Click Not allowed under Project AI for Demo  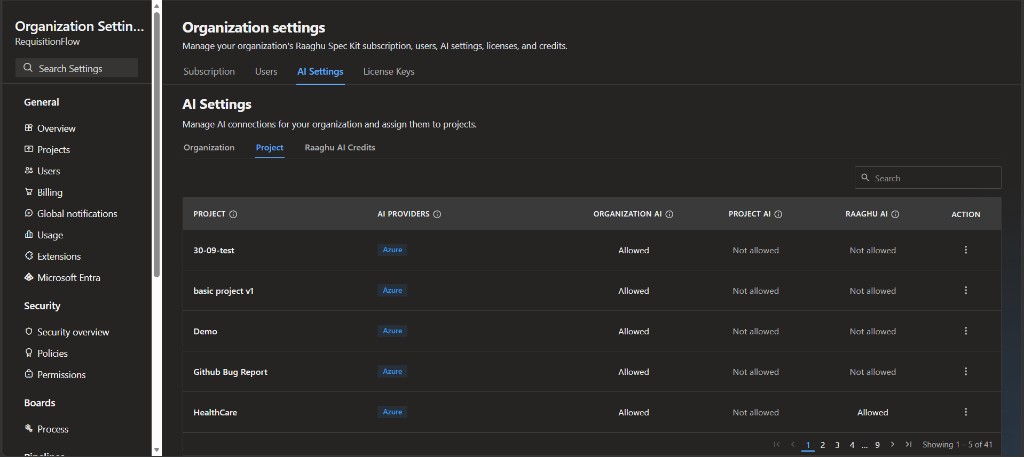coord(756,332)
